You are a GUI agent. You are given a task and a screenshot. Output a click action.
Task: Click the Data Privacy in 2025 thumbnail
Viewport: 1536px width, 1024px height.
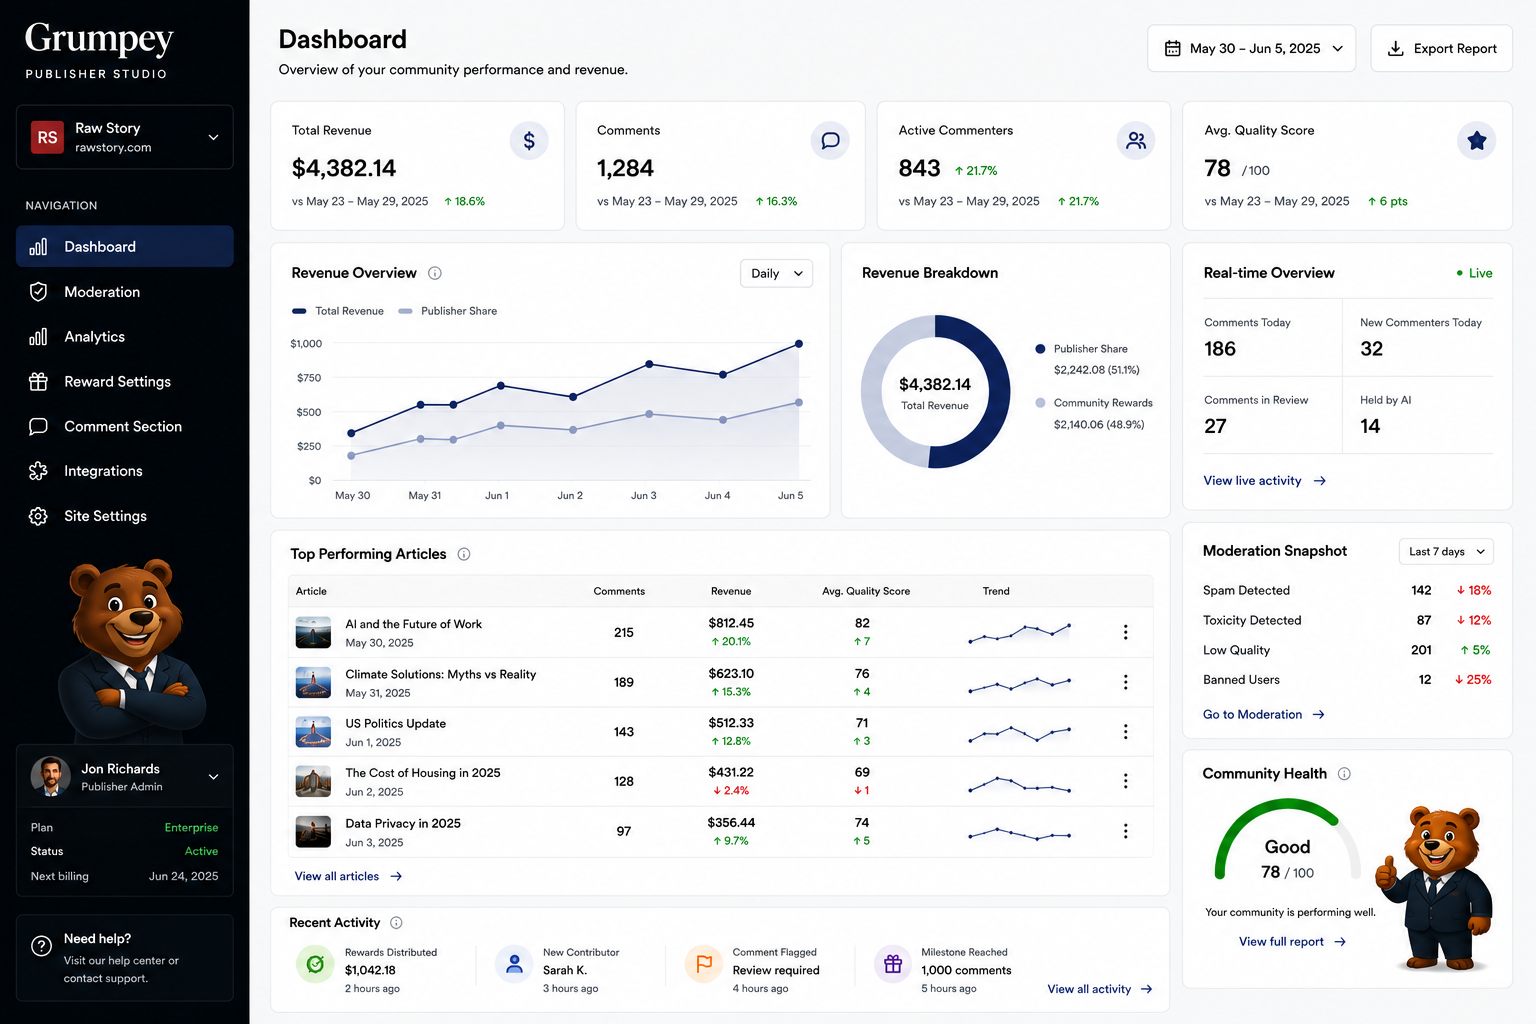(x=313, y=831)
